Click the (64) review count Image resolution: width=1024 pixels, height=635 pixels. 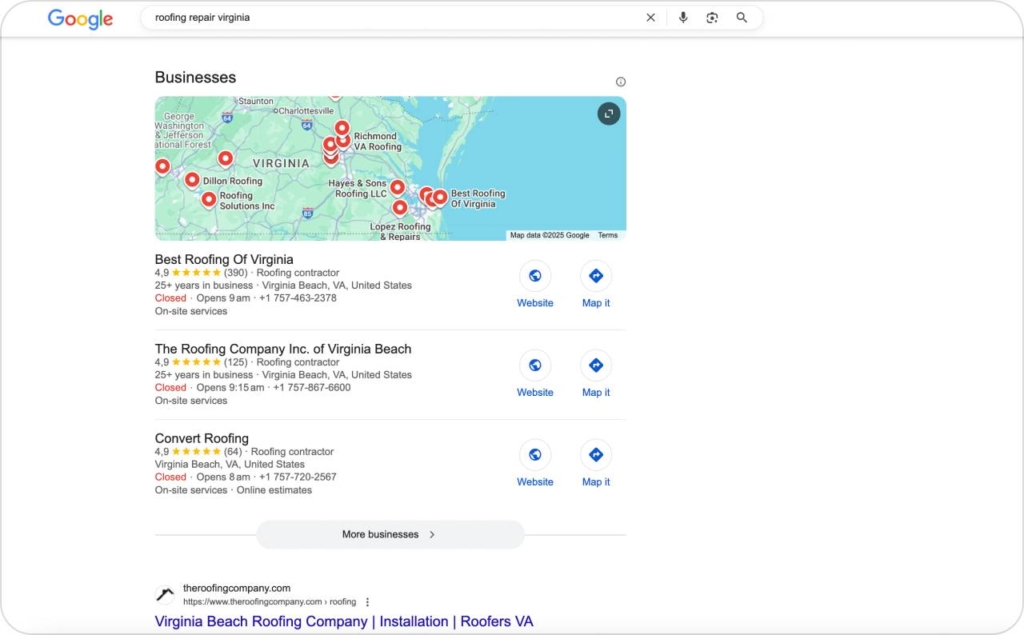pyautogui.click(x=232, y=451)
